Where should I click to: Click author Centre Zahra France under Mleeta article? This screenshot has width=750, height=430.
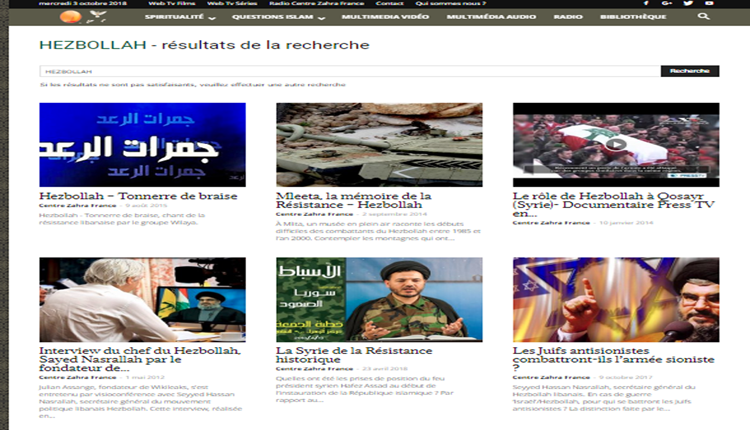coord(314,214)
